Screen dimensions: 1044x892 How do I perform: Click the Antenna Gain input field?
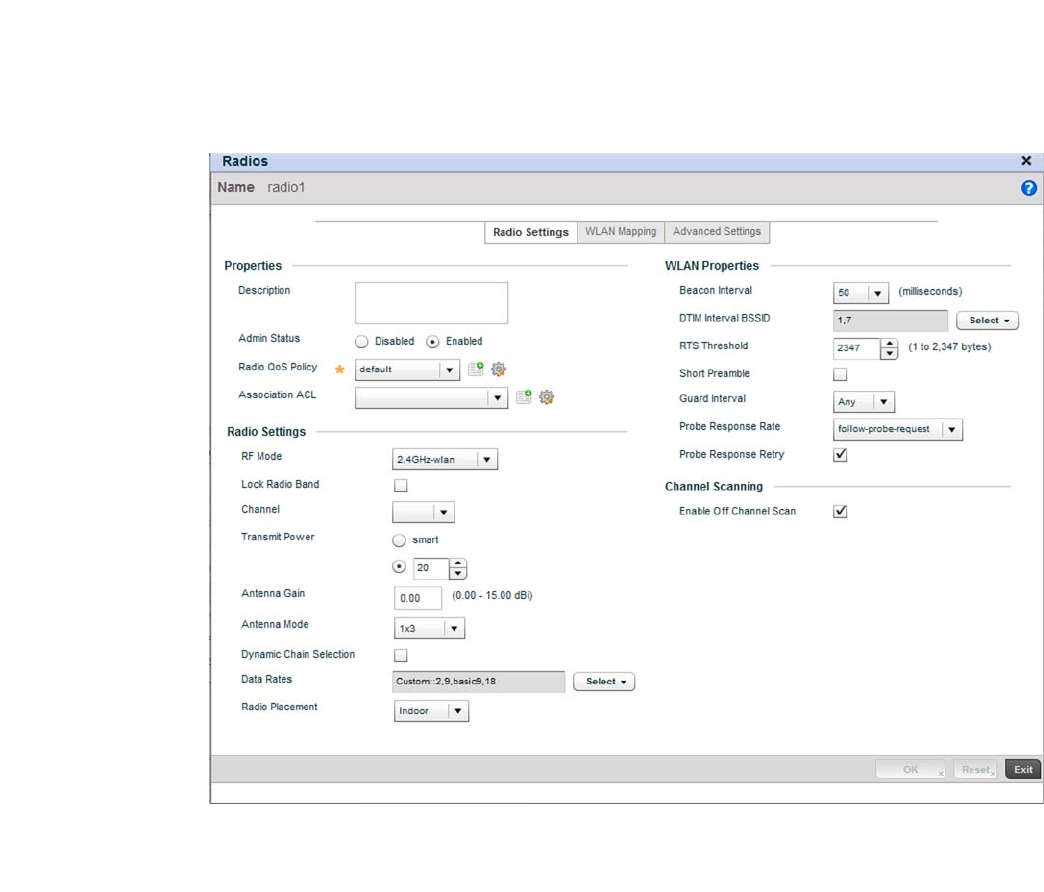click(x=418, y=598)
